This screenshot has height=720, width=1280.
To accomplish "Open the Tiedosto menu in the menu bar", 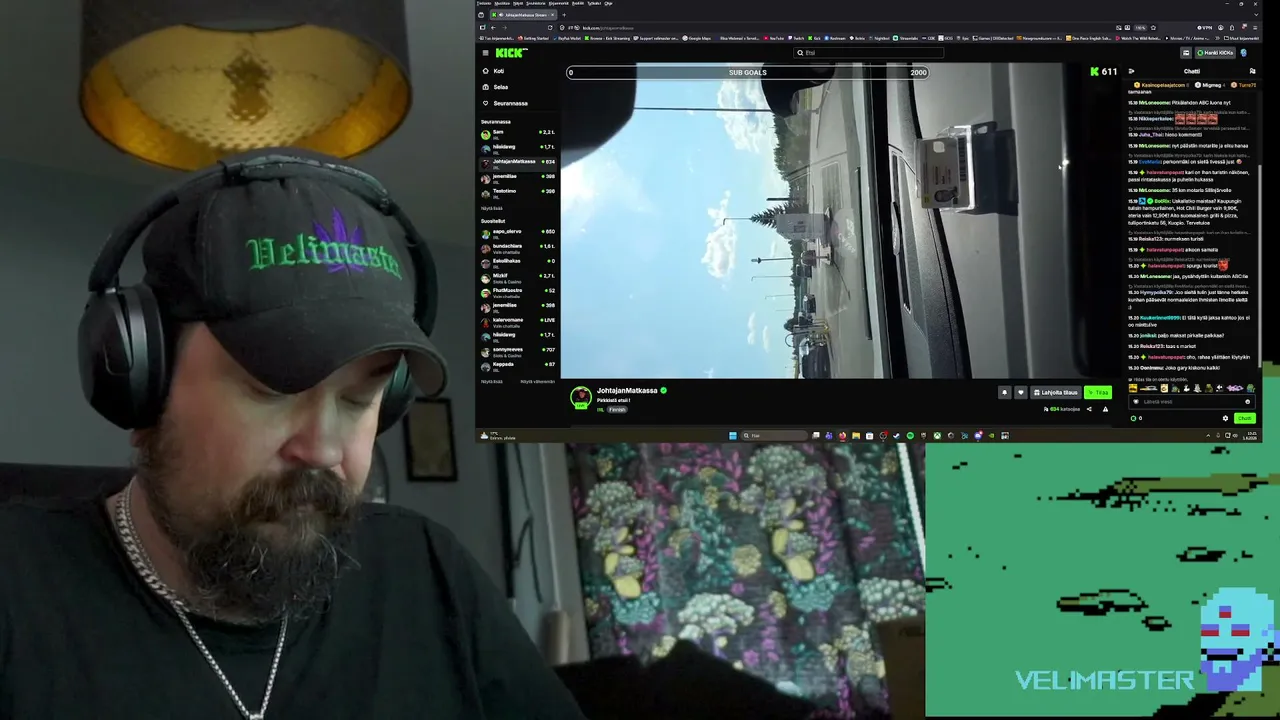I will [x=484, y=3].
